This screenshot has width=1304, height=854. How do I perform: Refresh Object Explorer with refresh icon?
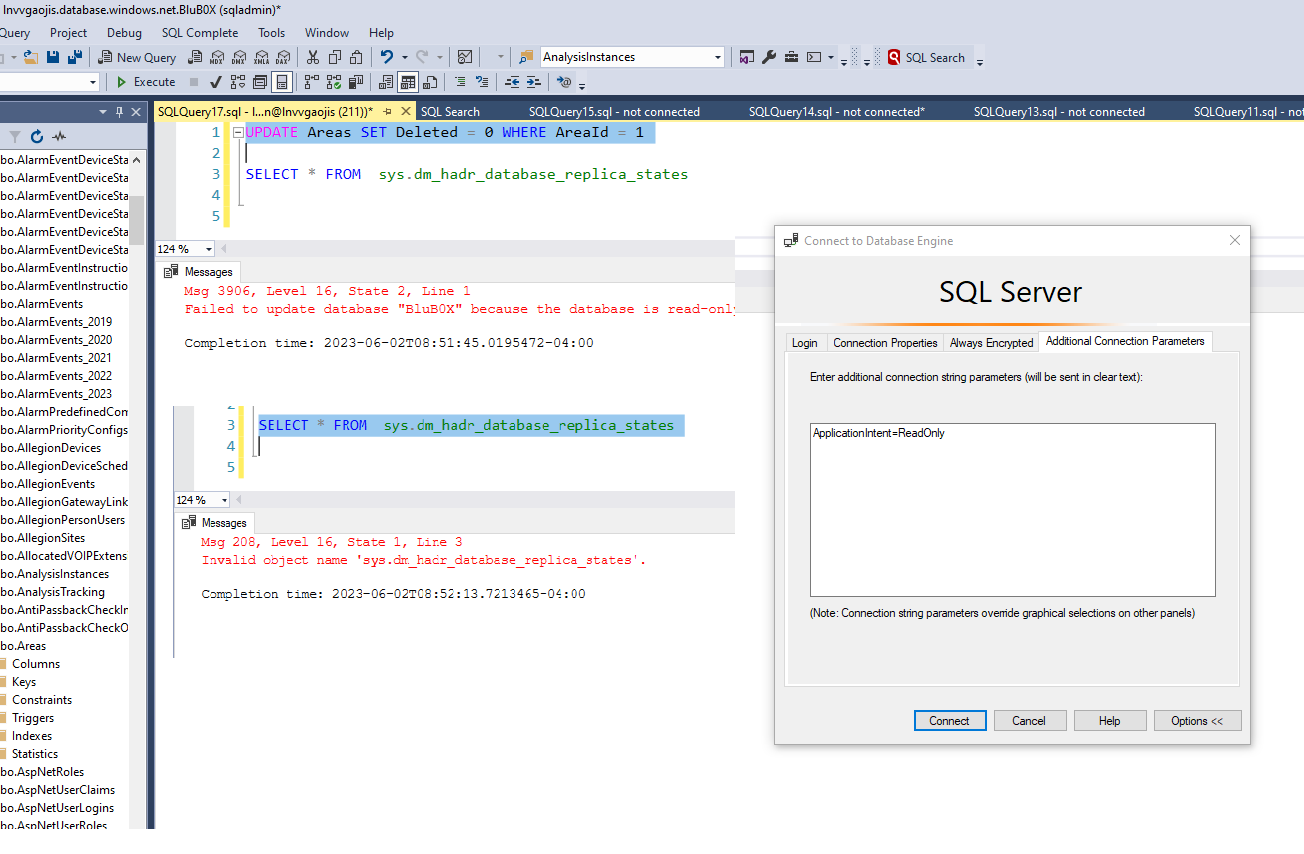(37, 136)
